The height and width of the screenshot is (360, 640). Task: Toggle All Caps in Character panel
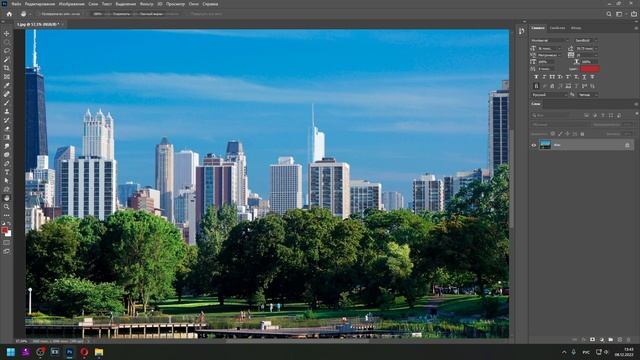pyautogui.click(x=552, y=77)
